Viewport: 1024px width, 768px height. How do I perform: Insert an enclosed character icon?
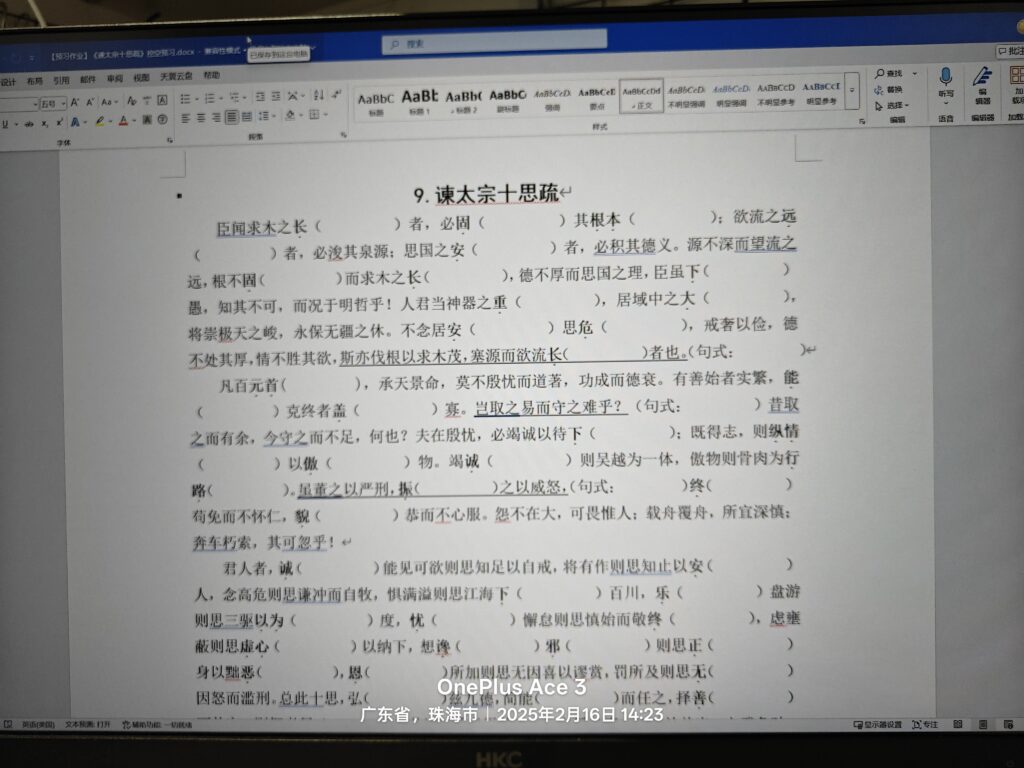(x=163, y=119)
